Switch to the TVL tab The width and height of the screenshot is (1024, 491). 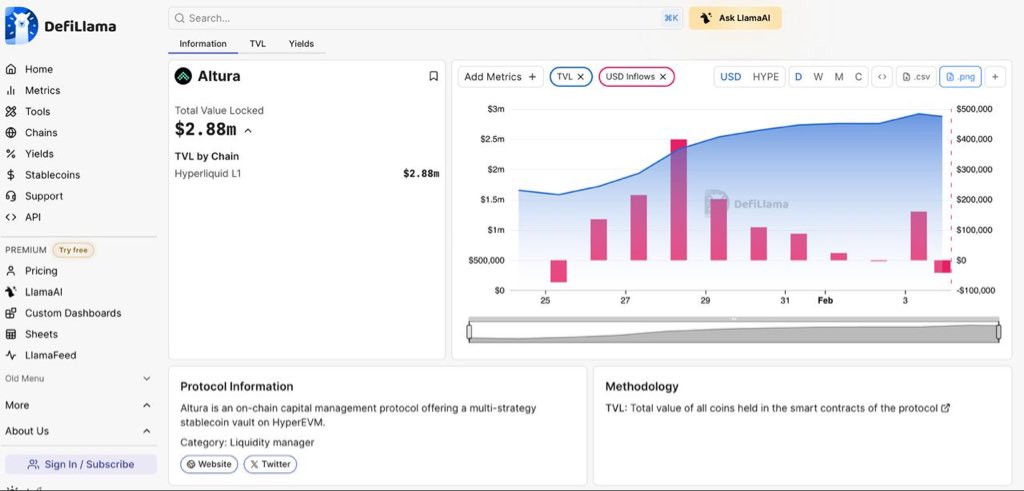coord(257,44)
